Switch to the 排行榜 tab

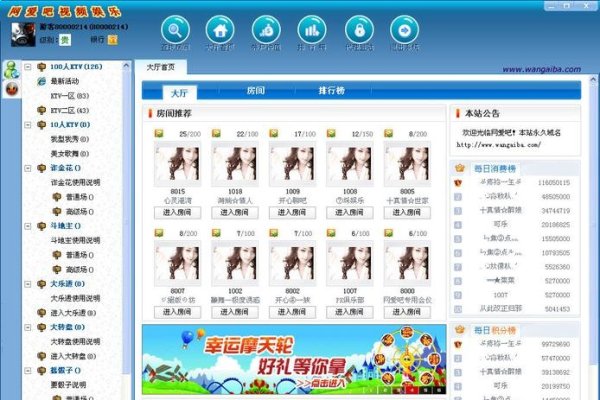[x=333, y=91]
